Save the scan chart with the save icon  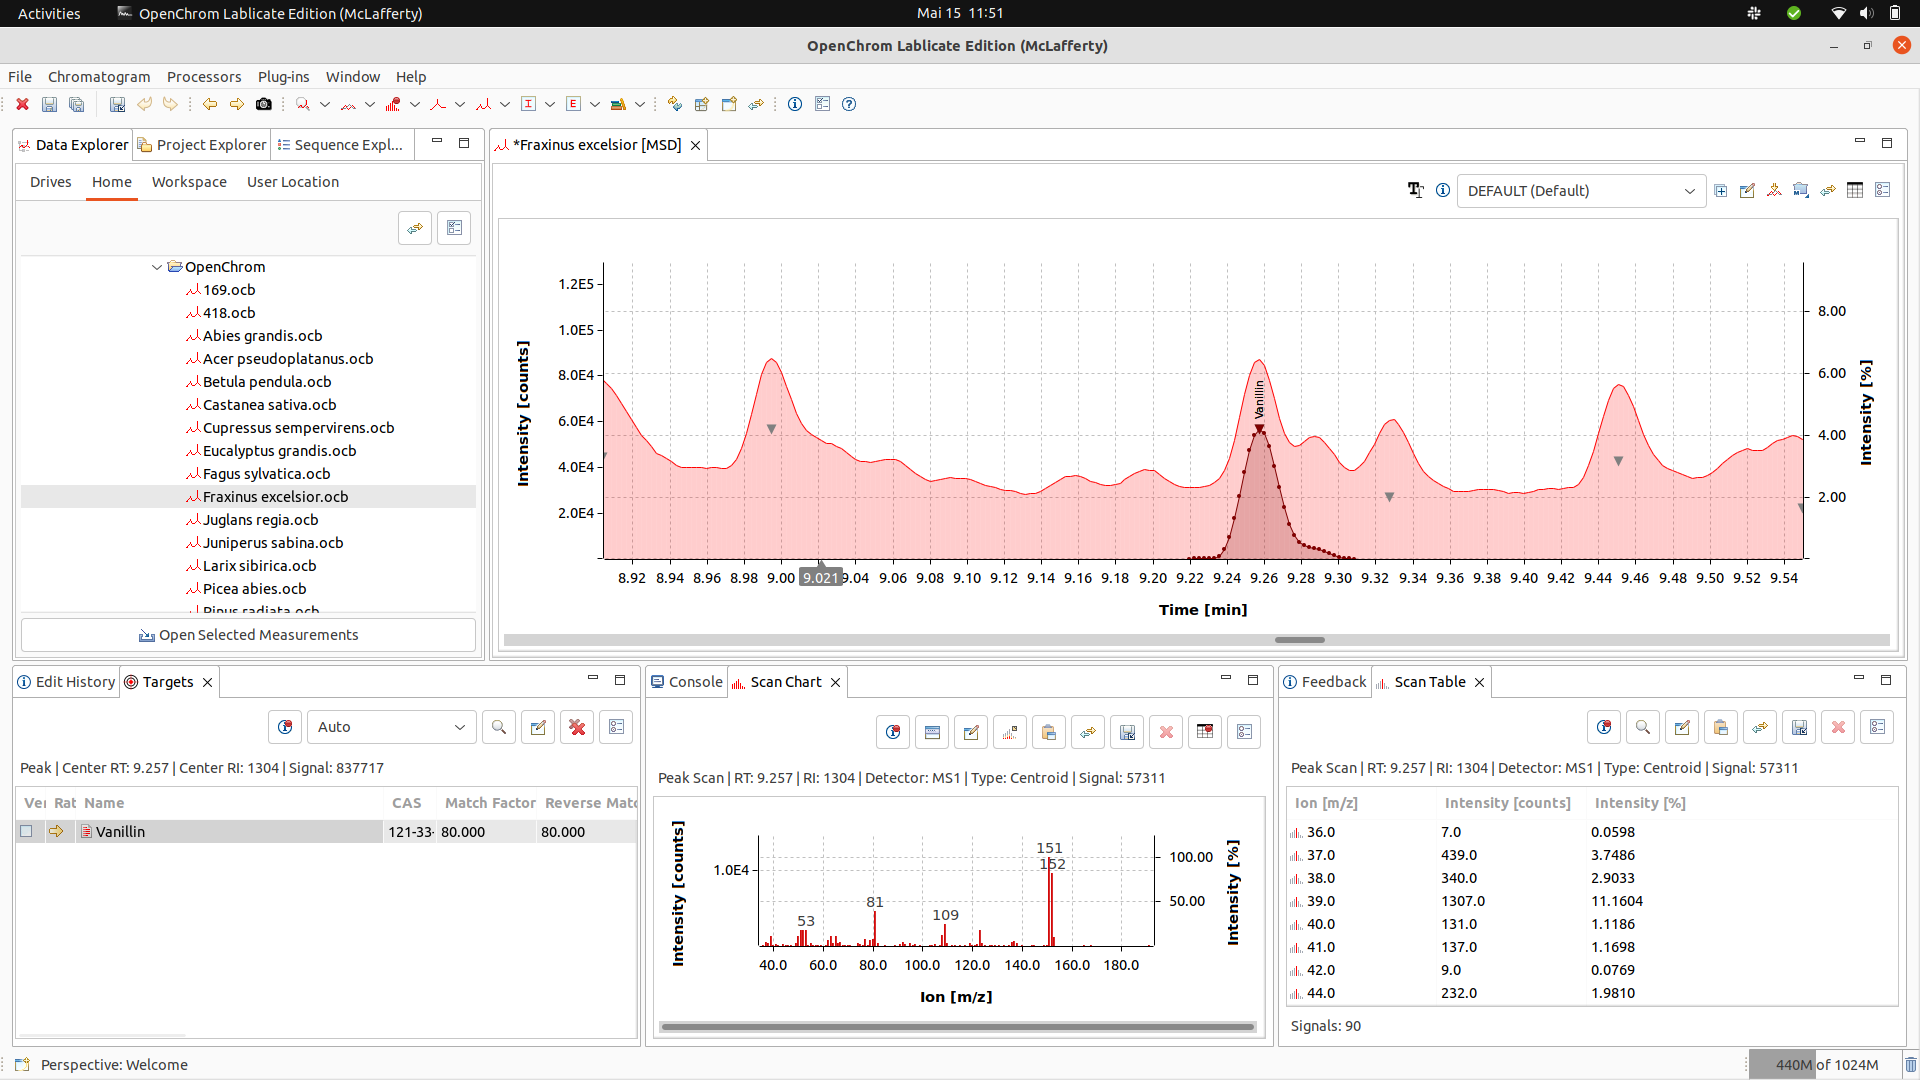(1127, 731)
